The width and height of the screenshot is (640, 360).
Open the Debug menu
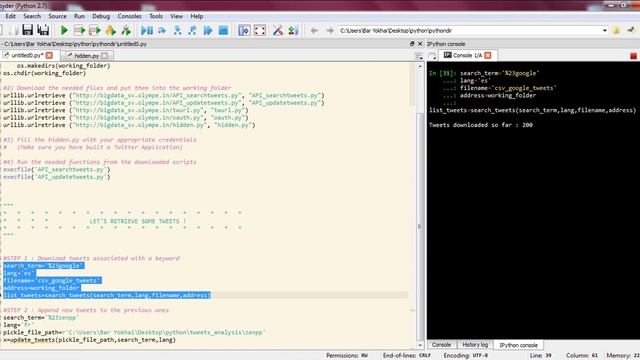[x=101, y=16]
